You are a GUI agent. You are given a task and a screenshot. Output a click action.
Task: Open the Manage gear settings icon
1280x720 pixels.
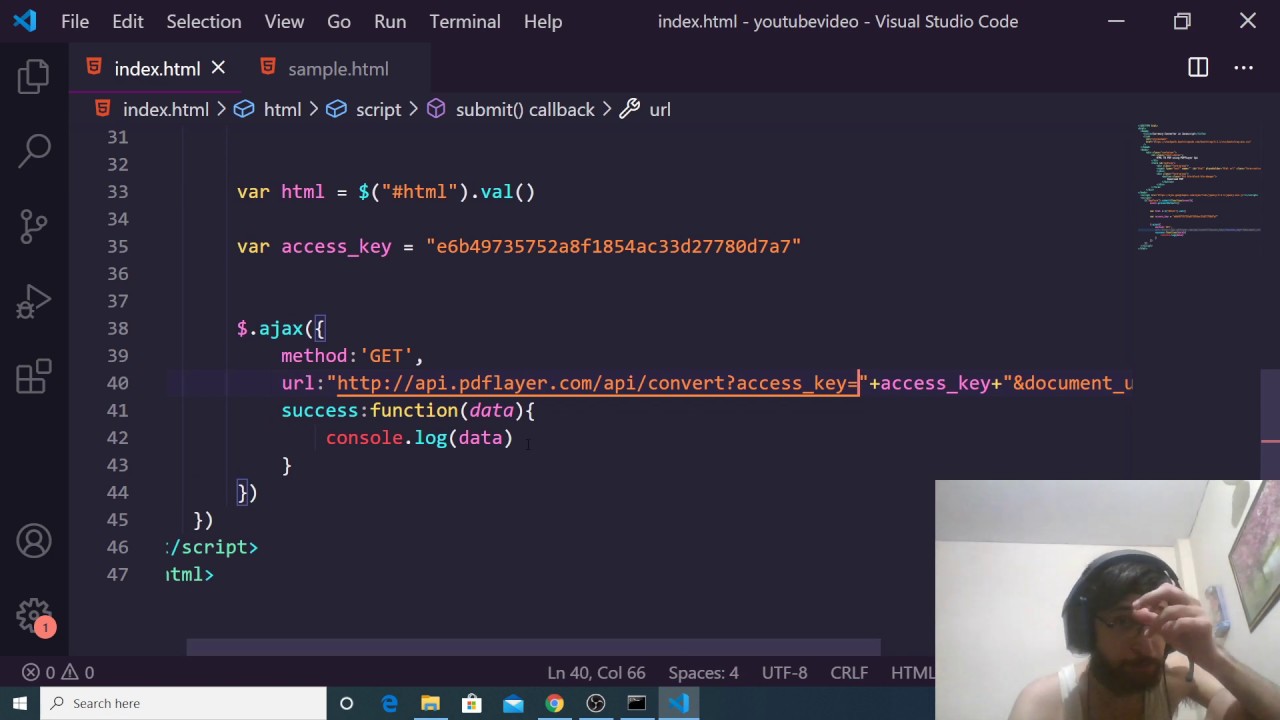click(34, 615)
